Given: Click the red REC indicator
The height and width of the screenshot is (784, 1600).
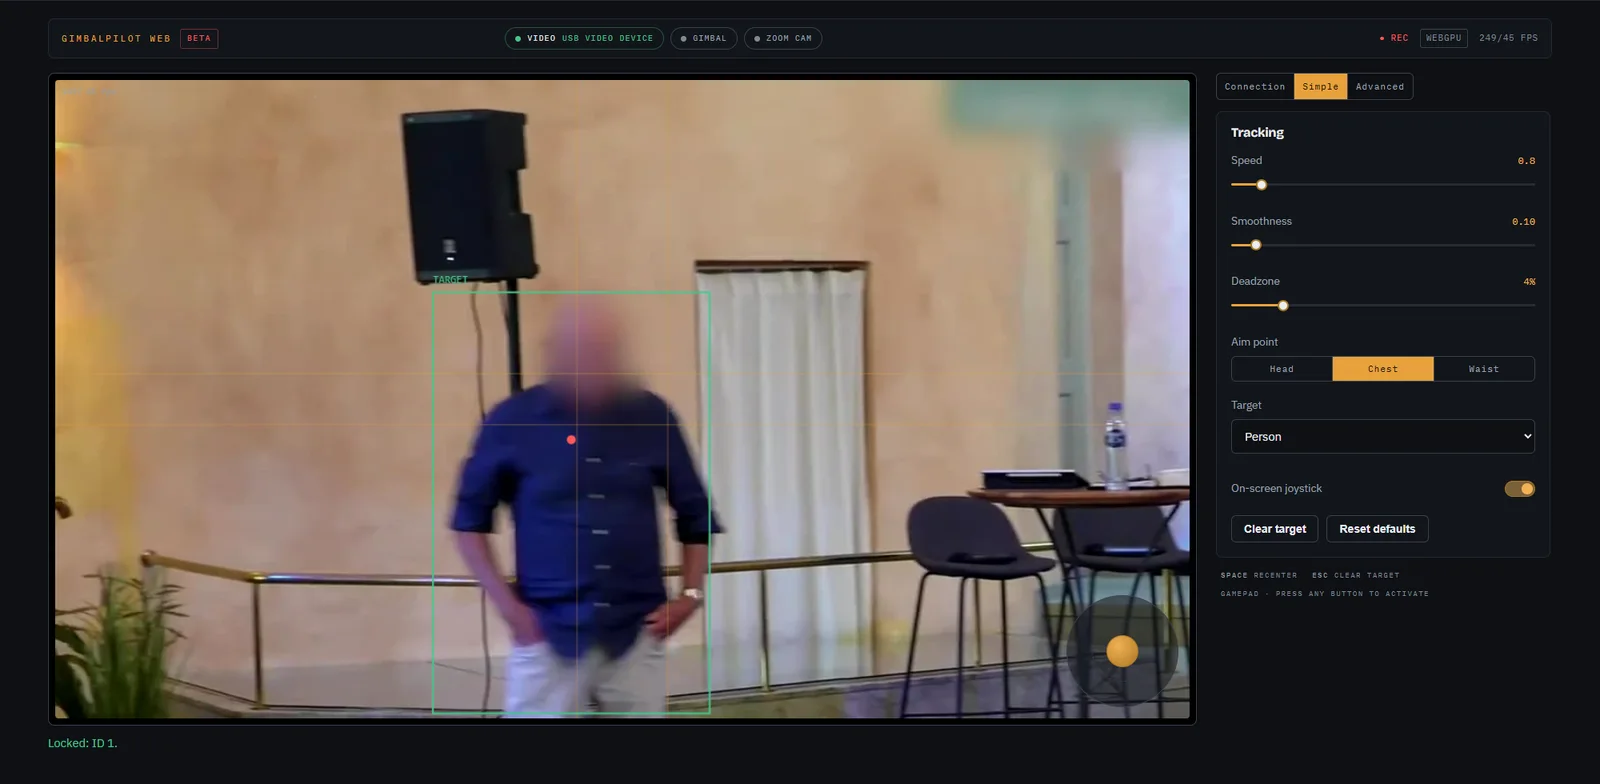Looking at the screenshot, I should [1394, 38].
